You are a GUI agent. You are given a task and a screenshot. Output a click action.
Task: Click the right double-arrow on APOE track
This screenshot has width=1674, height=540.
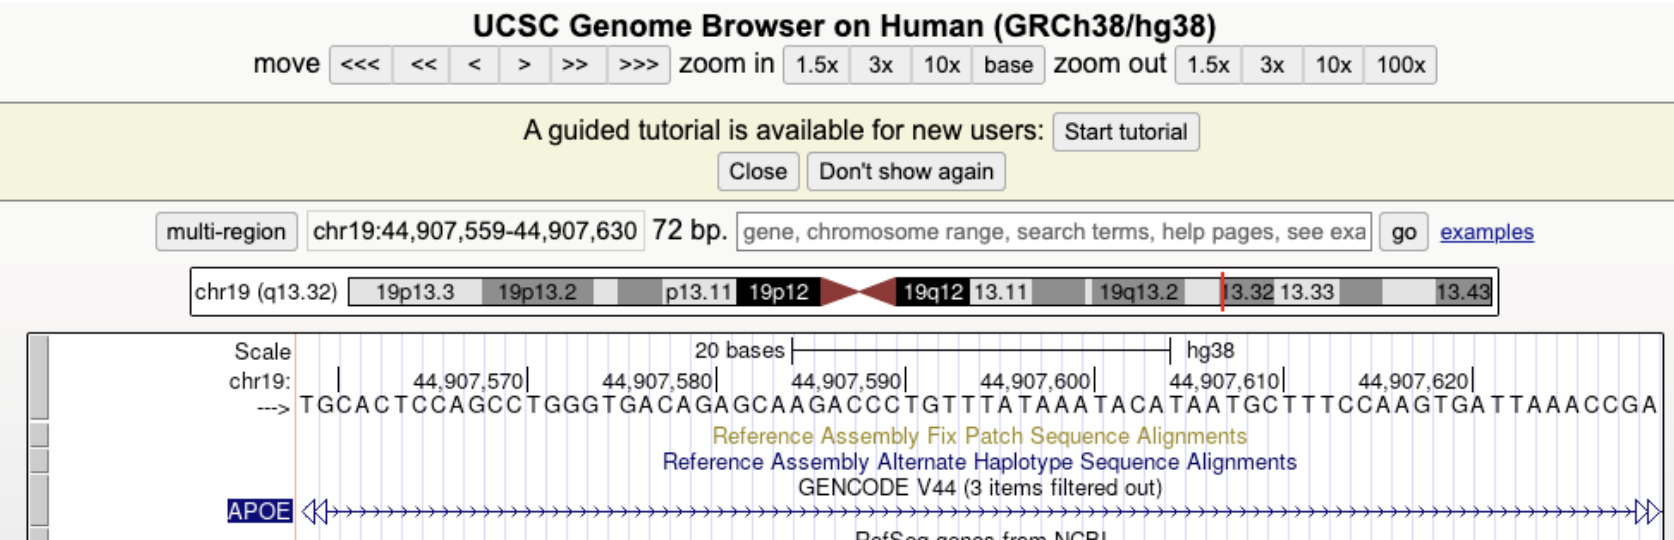click(x=1647, y=512)
